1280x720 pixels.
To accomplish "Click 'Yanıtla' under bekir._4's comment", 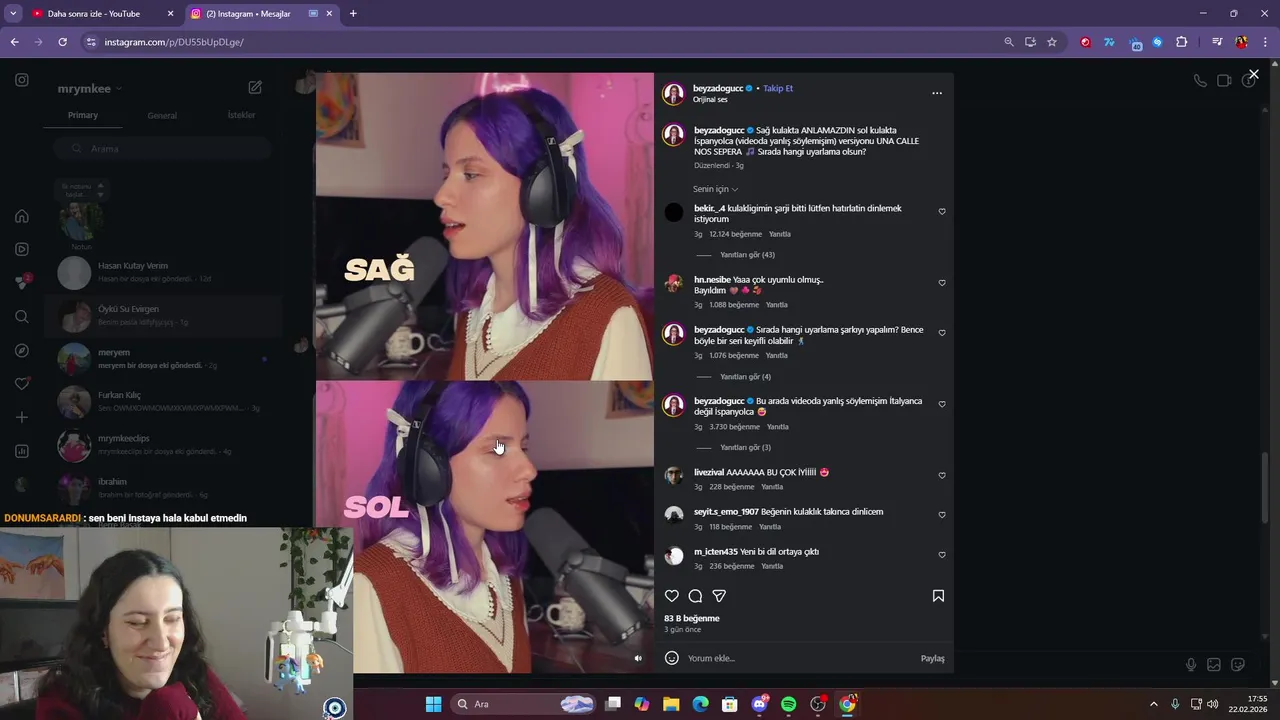I will (780, 234).
